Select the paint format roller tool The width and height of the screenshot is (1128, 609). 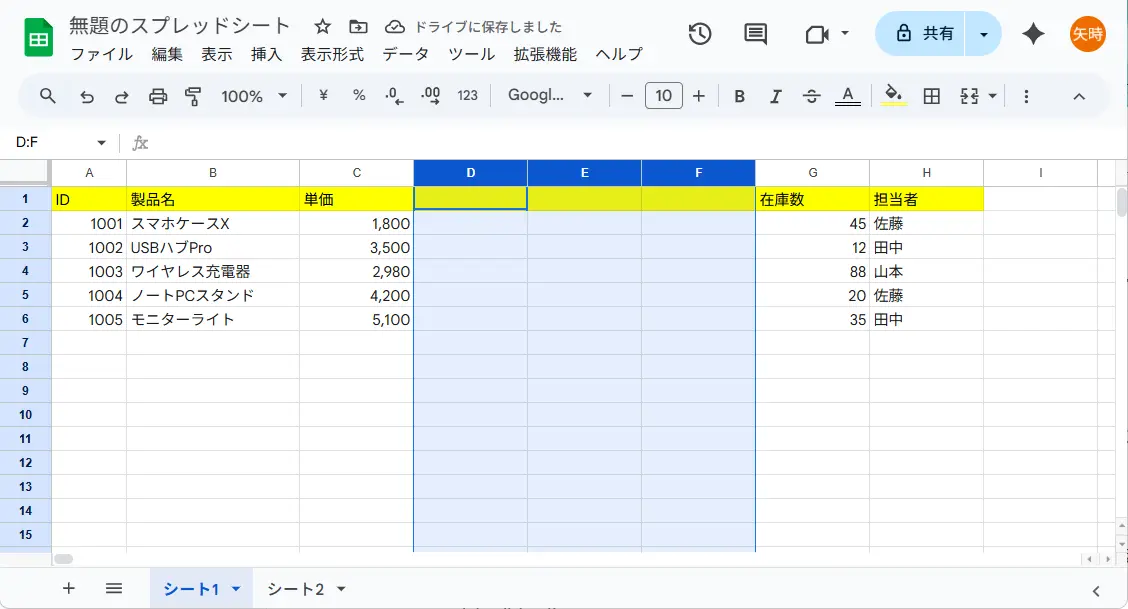pos(193,96)
